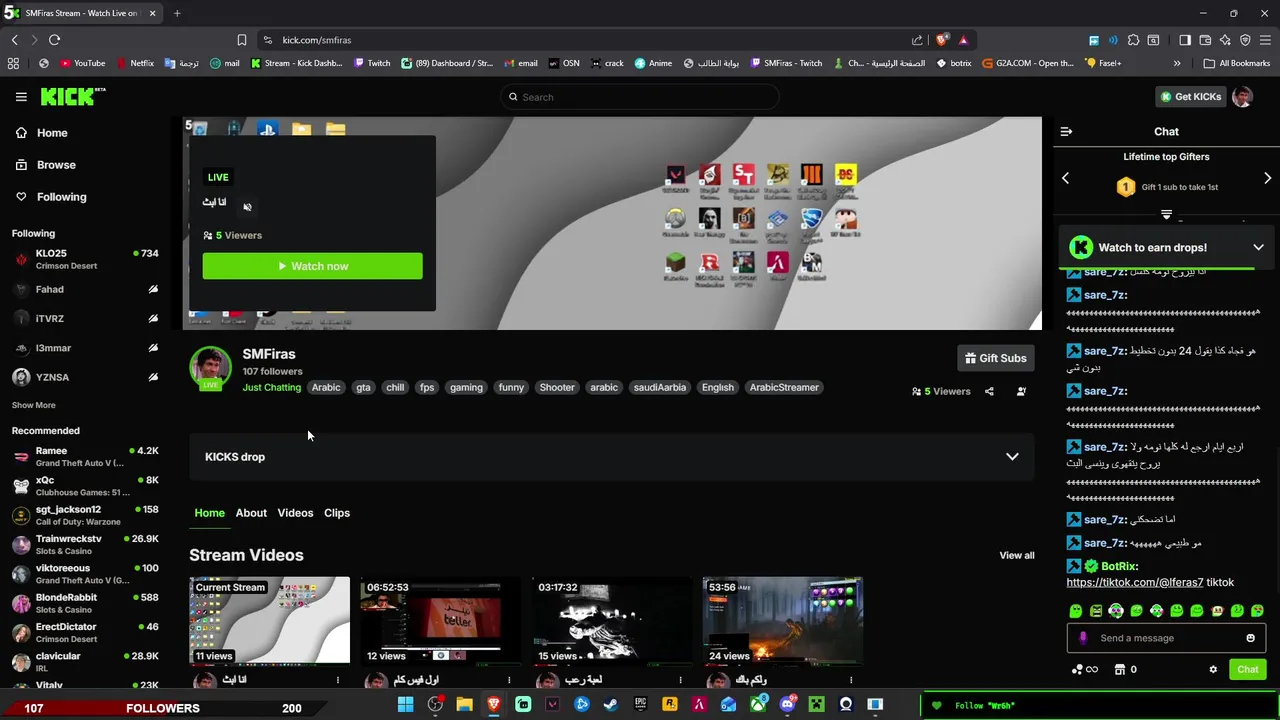Image resolution: width=1280 pixels, height=720 pixels.
Task: Click the KICK logo
Action: pos(73,96)
